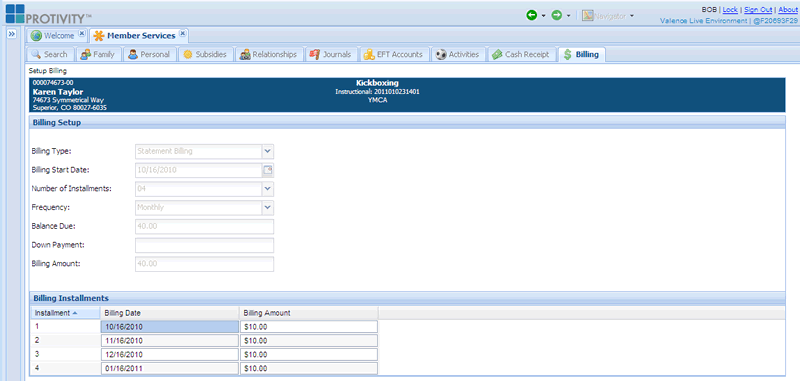Click the green back arrow icon
The height and width of the screenshot is (381, 800).
(532, 15)
